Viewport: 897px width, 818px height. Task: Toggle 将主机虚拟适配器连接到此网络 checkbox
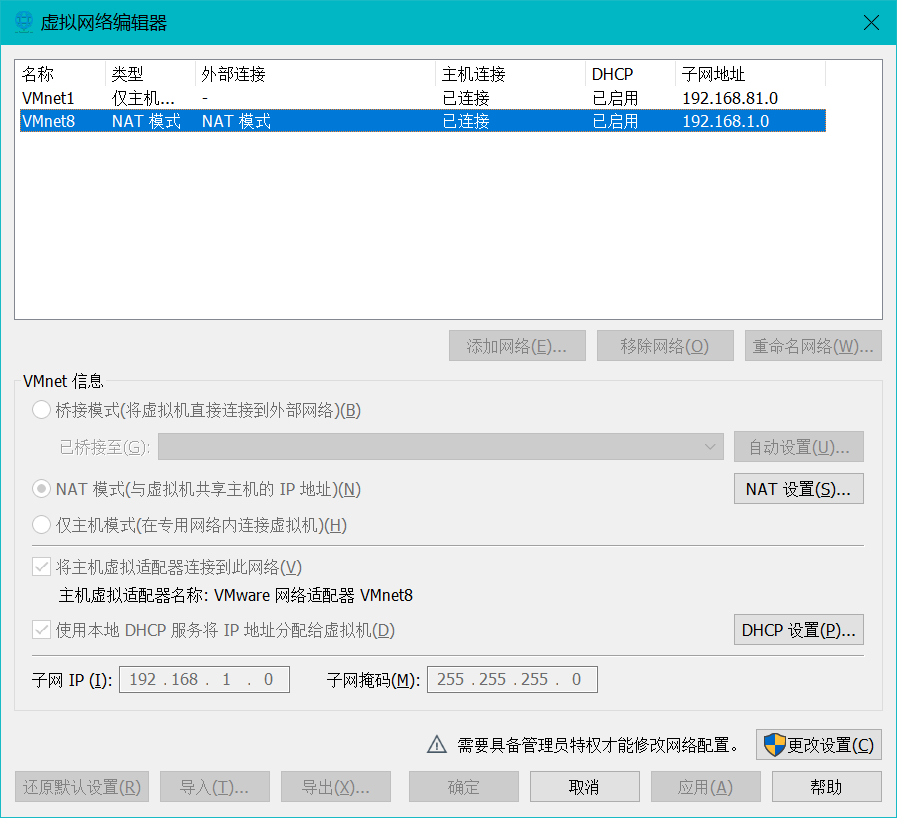41,567
